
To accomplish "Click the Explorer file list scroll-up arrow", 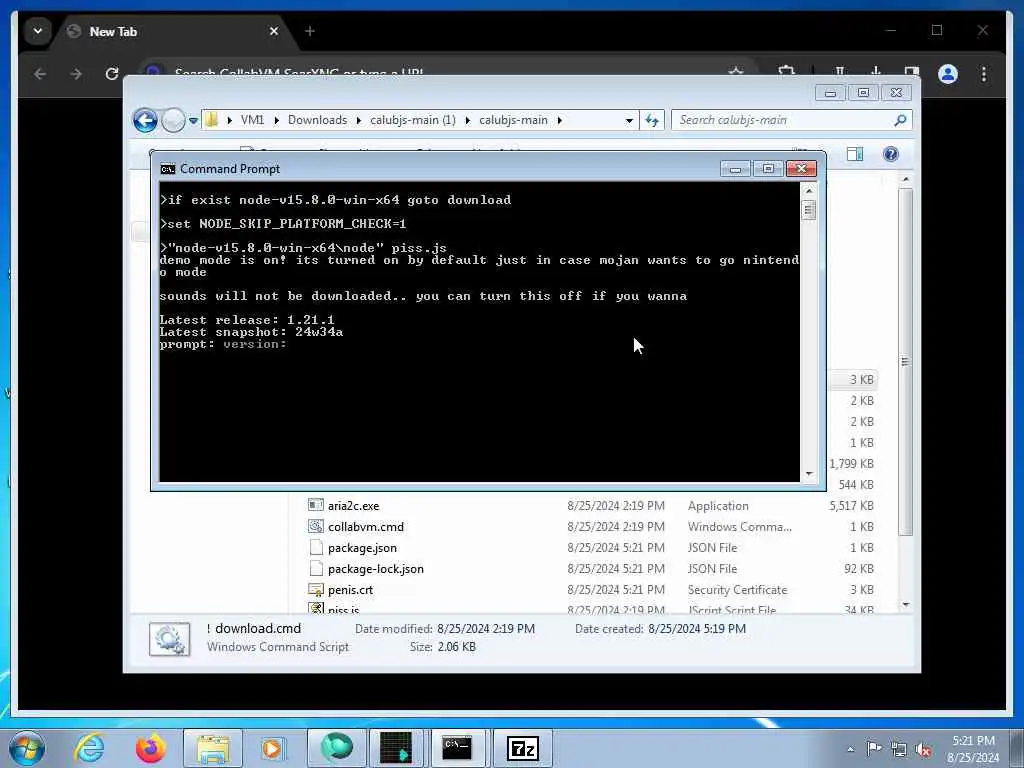I will coord(905,179).
